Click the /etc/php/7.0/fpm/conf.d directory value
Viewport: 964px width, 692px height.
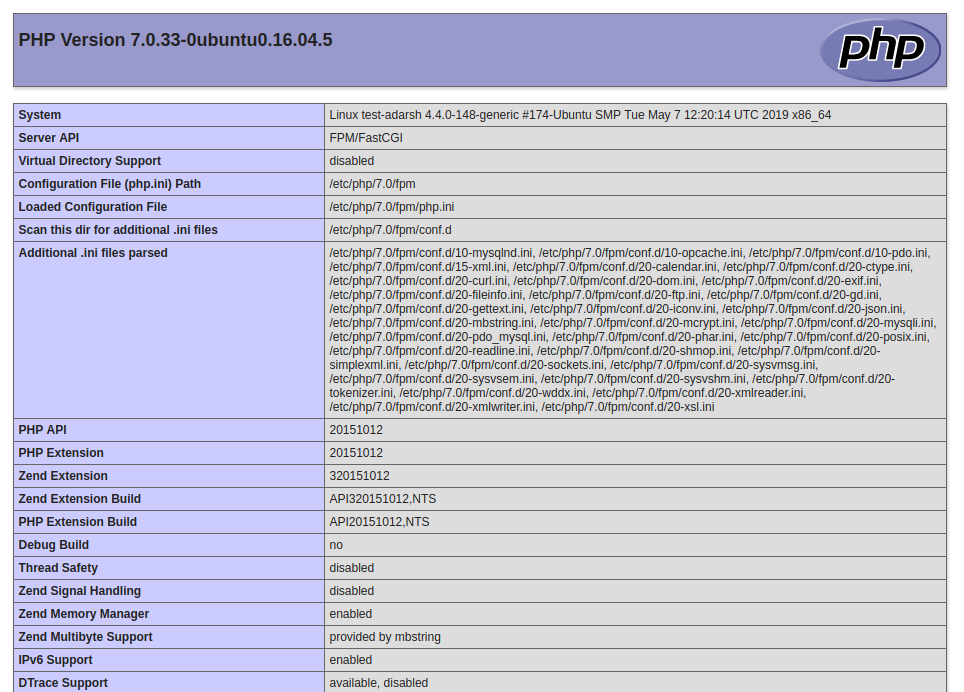coord(390,230)
